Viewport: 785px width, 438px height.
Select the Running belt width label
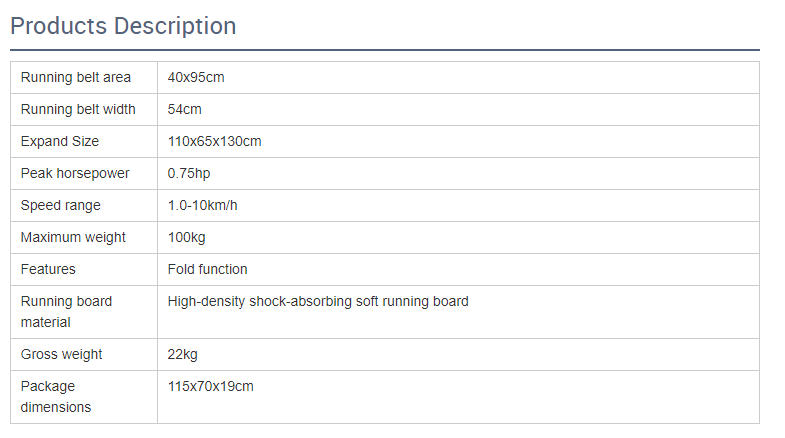[x=78, y=110]
